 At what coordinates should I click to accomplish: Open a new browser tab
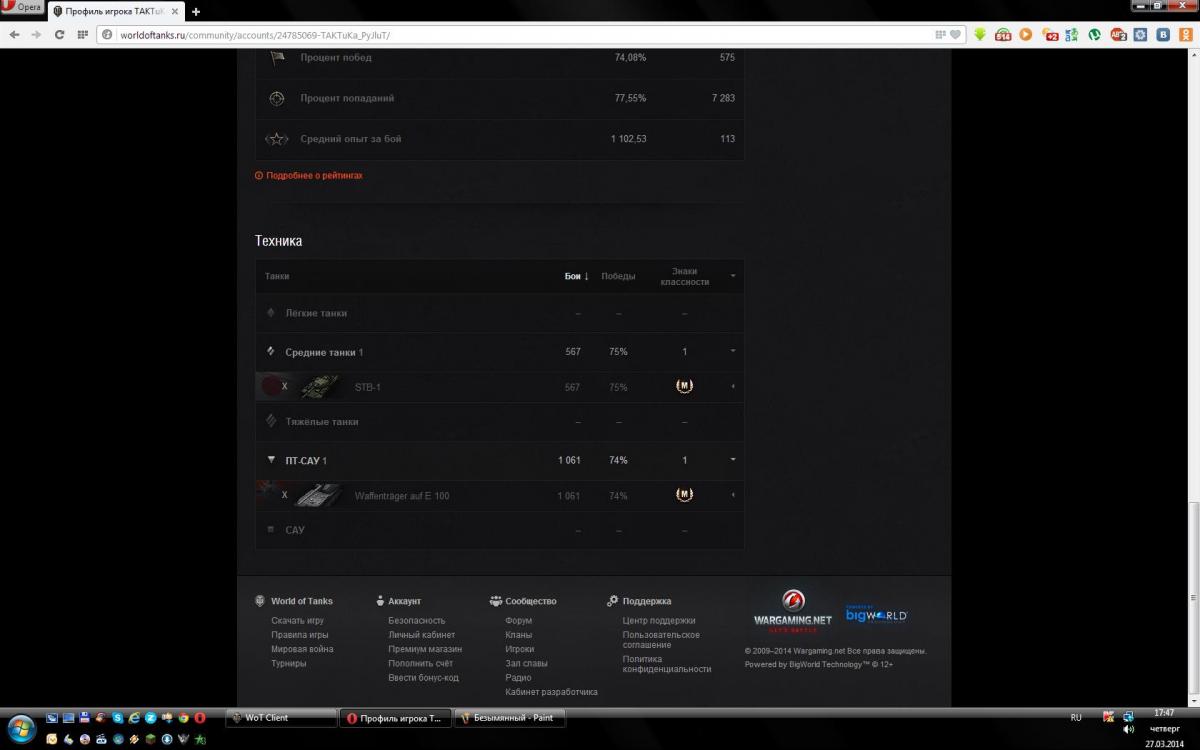[196, 11]
